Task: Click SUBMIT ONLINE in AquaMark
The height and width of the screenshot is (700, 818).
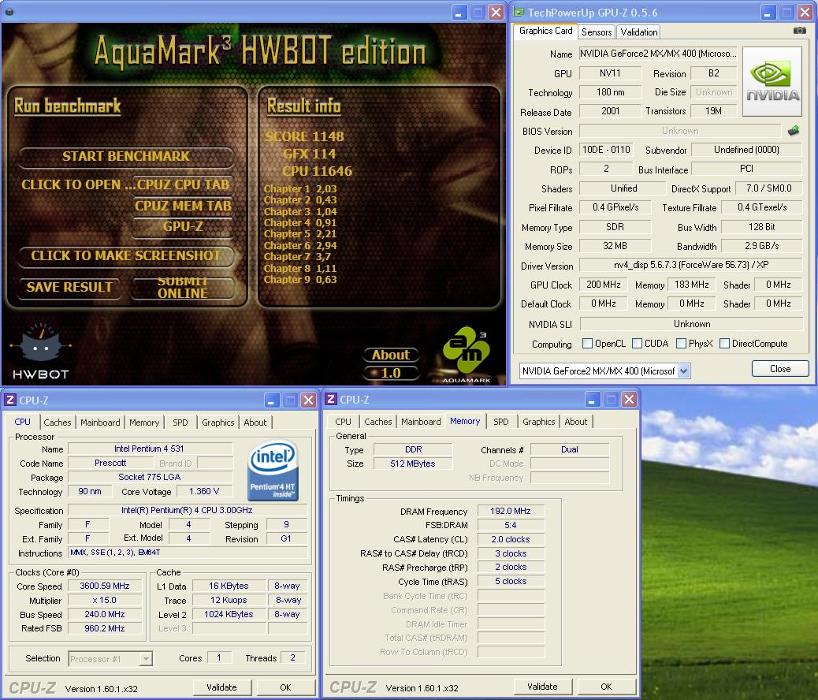Action: coord(182,287)
